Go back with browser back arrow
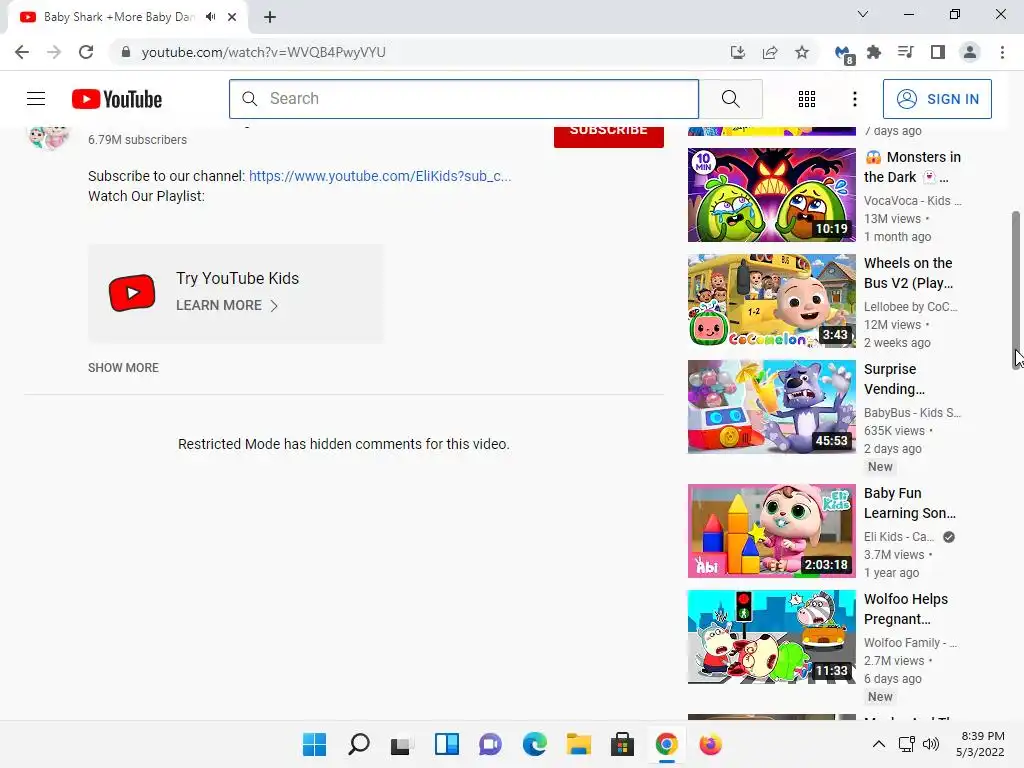The image size is (1024, 768). pyautogui.click(x=22, y=52)
